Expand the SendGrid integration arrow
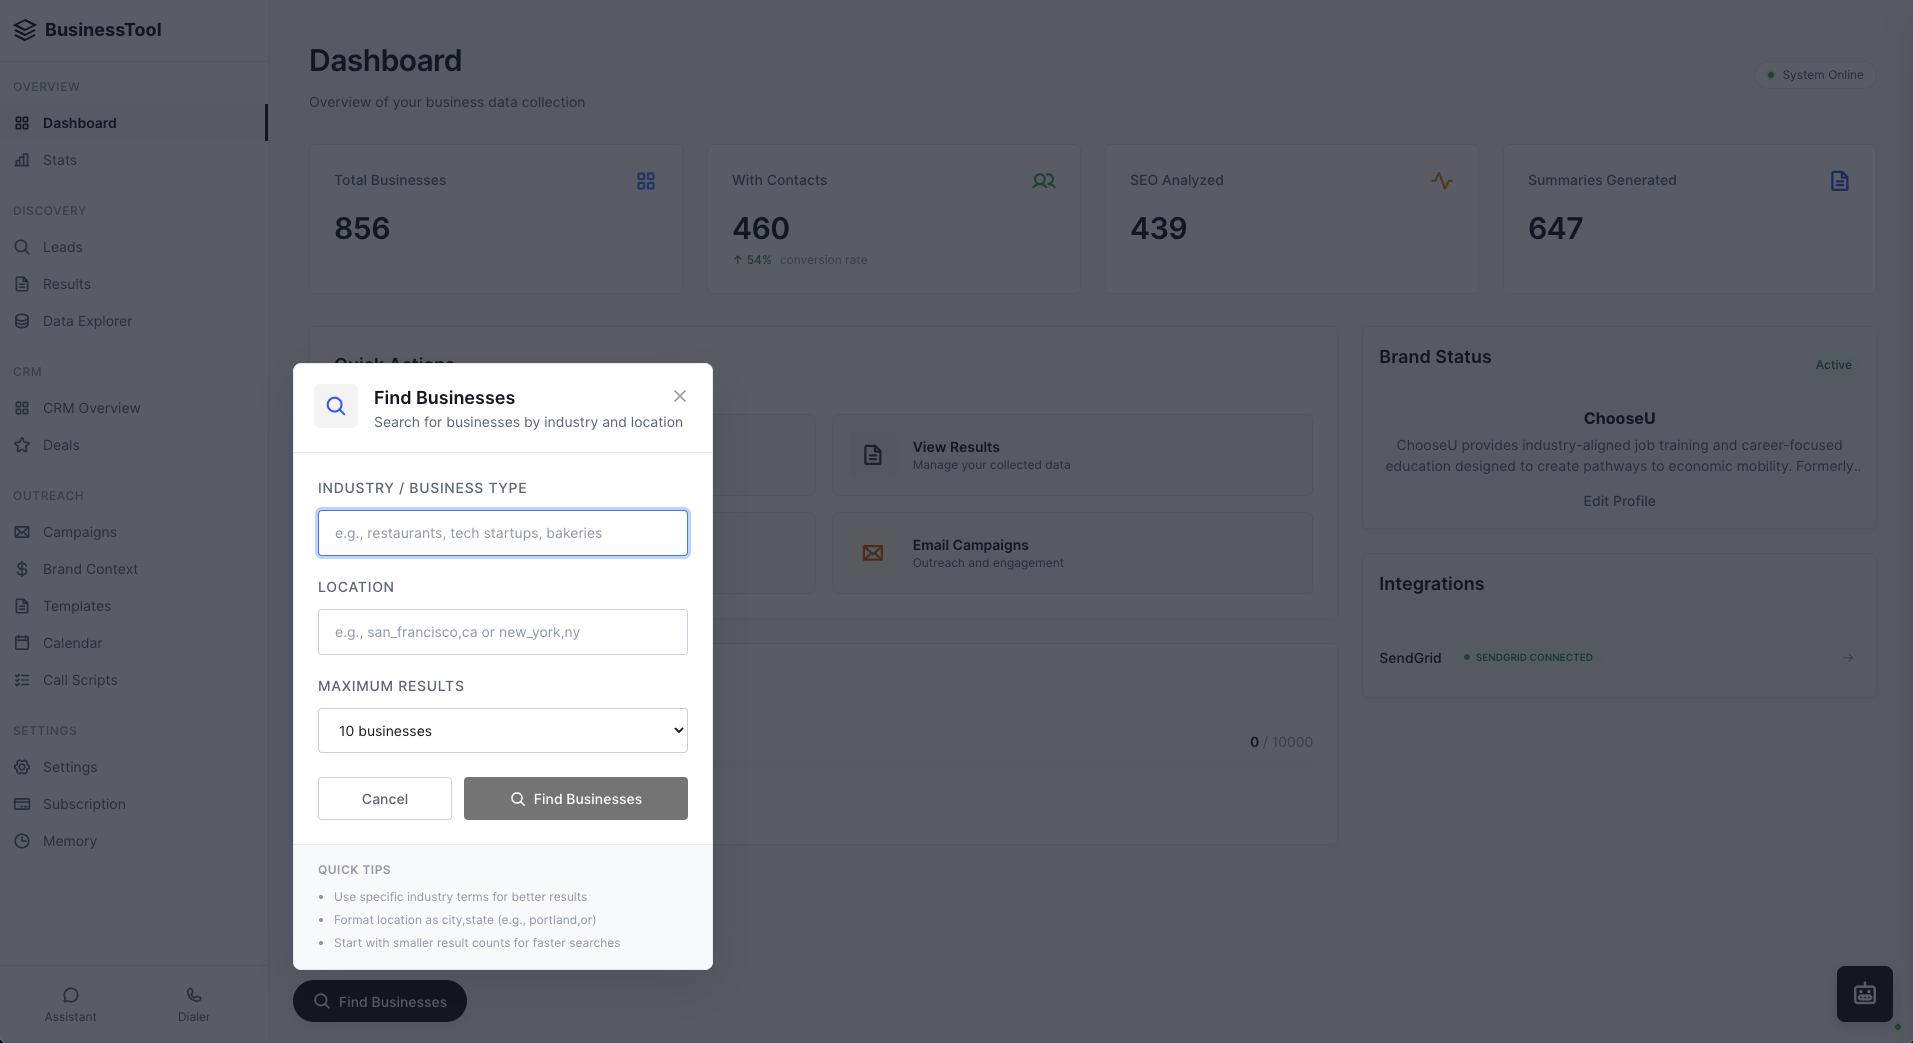1913x1043 pixels. (1847, 657)
